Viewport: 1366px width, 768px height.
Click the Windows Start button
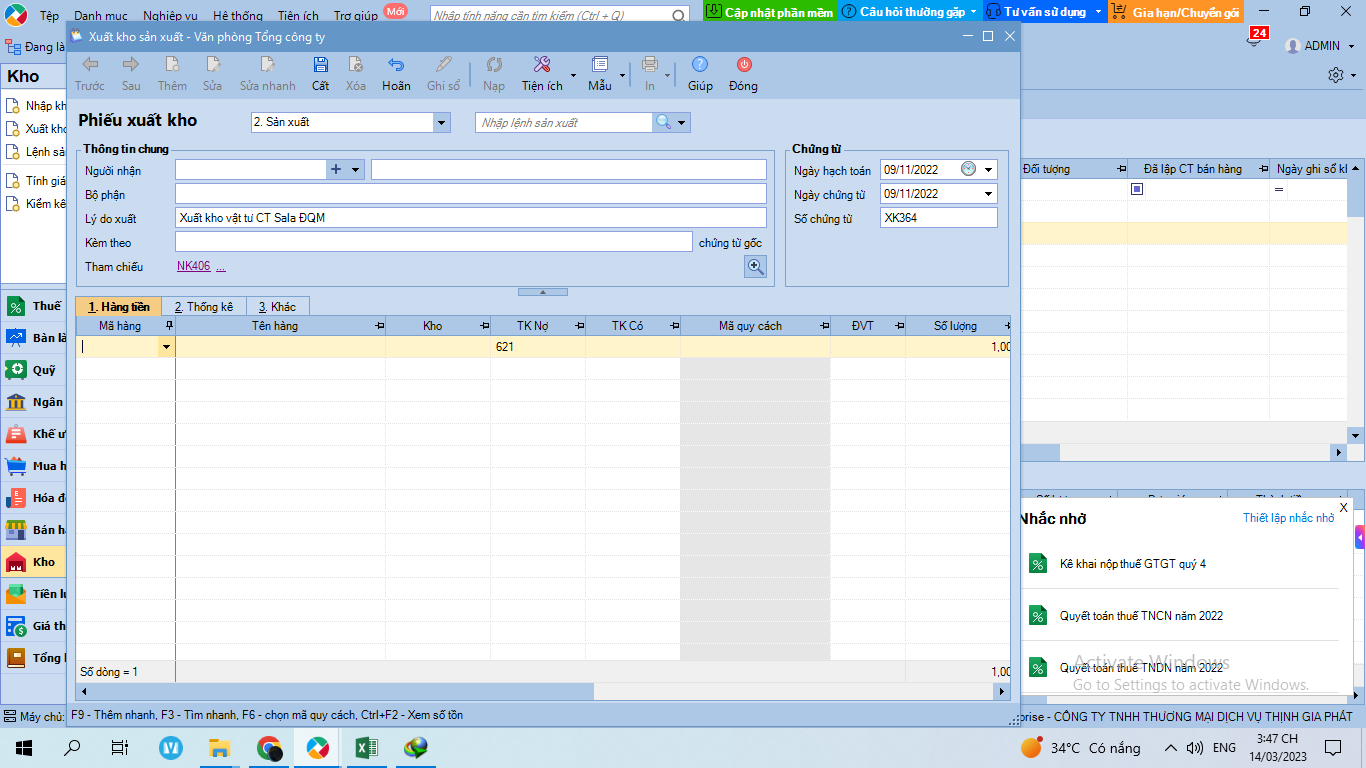pos(24,747)
